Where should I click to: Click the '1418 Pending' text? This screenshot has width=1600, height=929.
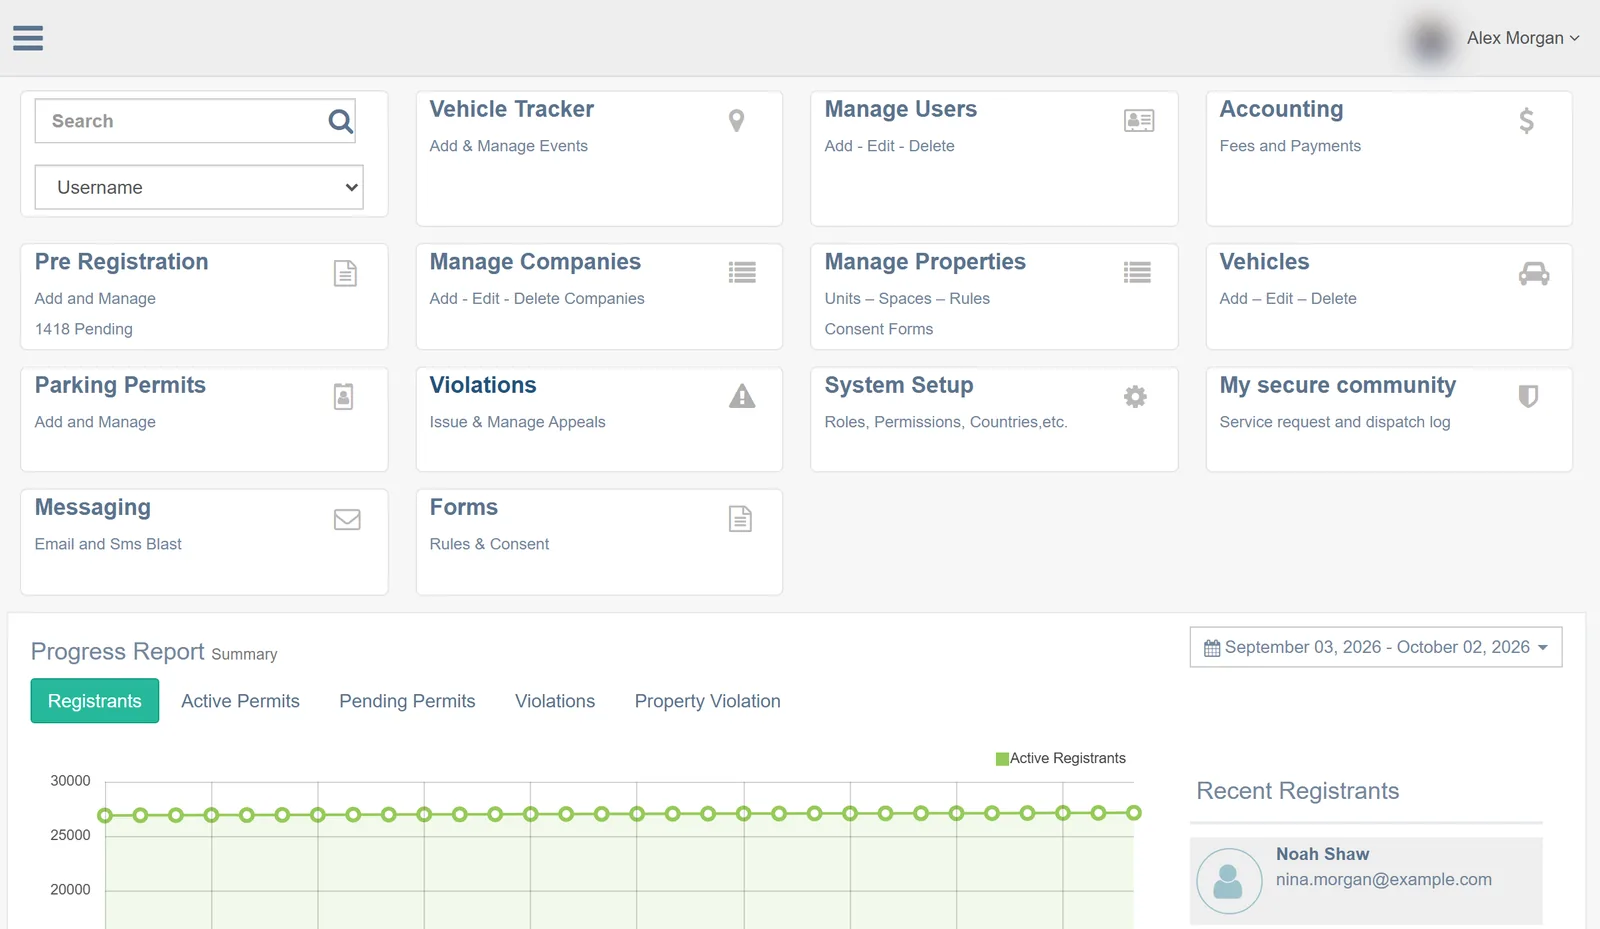(83, 329)
